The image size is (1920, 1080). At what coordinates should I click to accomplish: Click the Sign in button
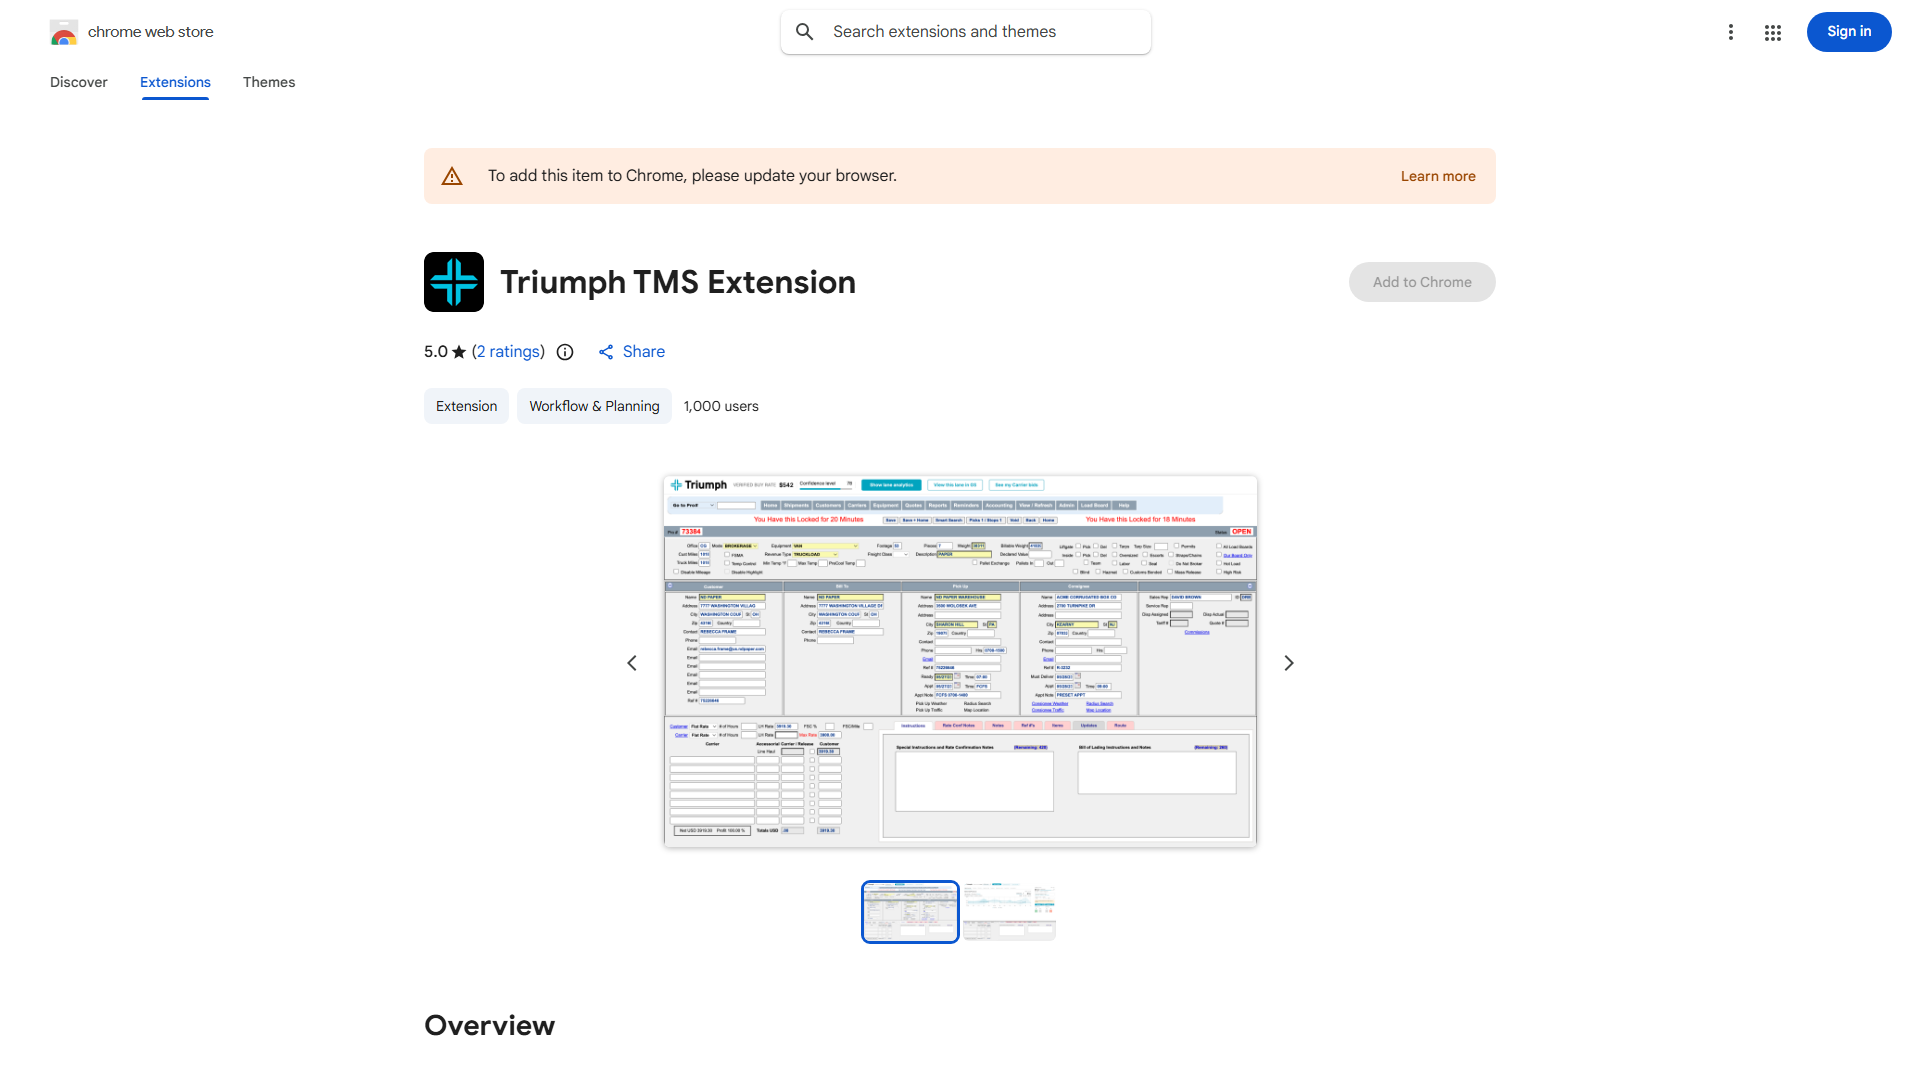tap(1848, 32)
